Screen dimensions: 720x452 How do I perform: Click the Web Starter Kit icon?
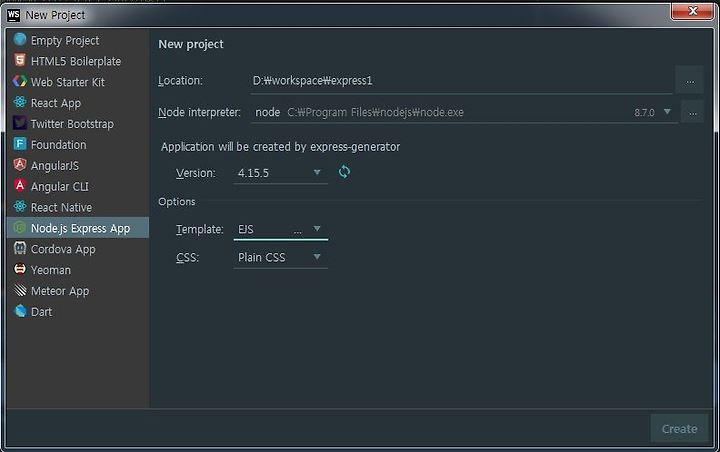pyautogui.click(x=20, y=81)
